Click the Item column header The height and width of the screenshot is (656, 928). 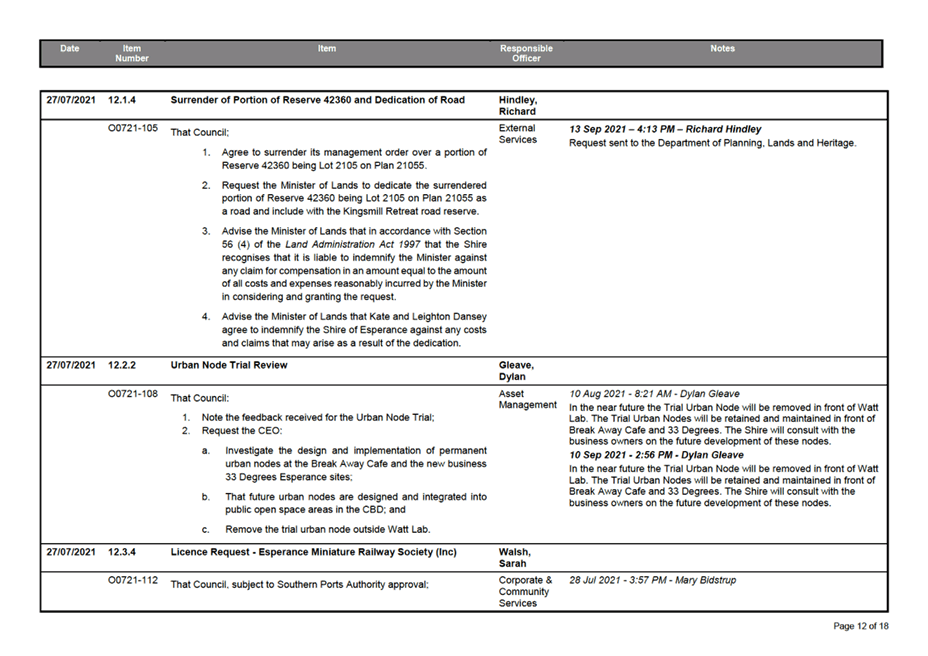pos(326,48)
